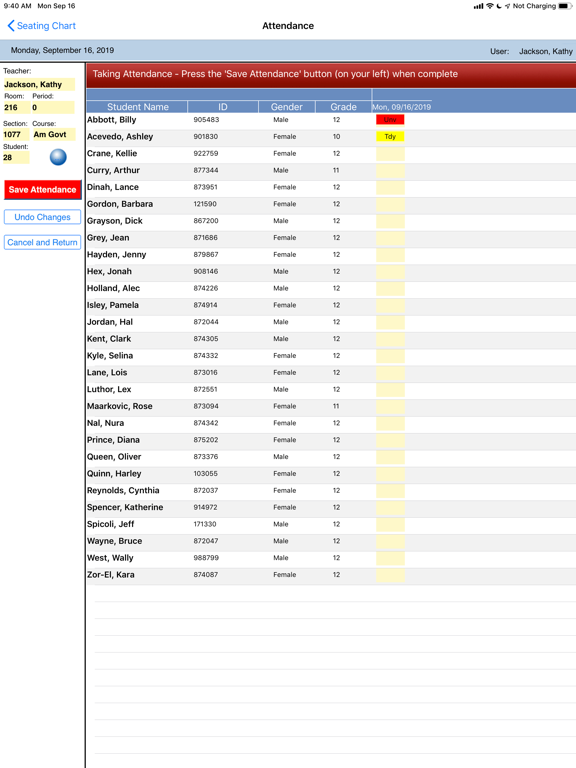Screen dimensions: 576x768
Task: Select the Room field showing 216
Action: pos(16,107)
